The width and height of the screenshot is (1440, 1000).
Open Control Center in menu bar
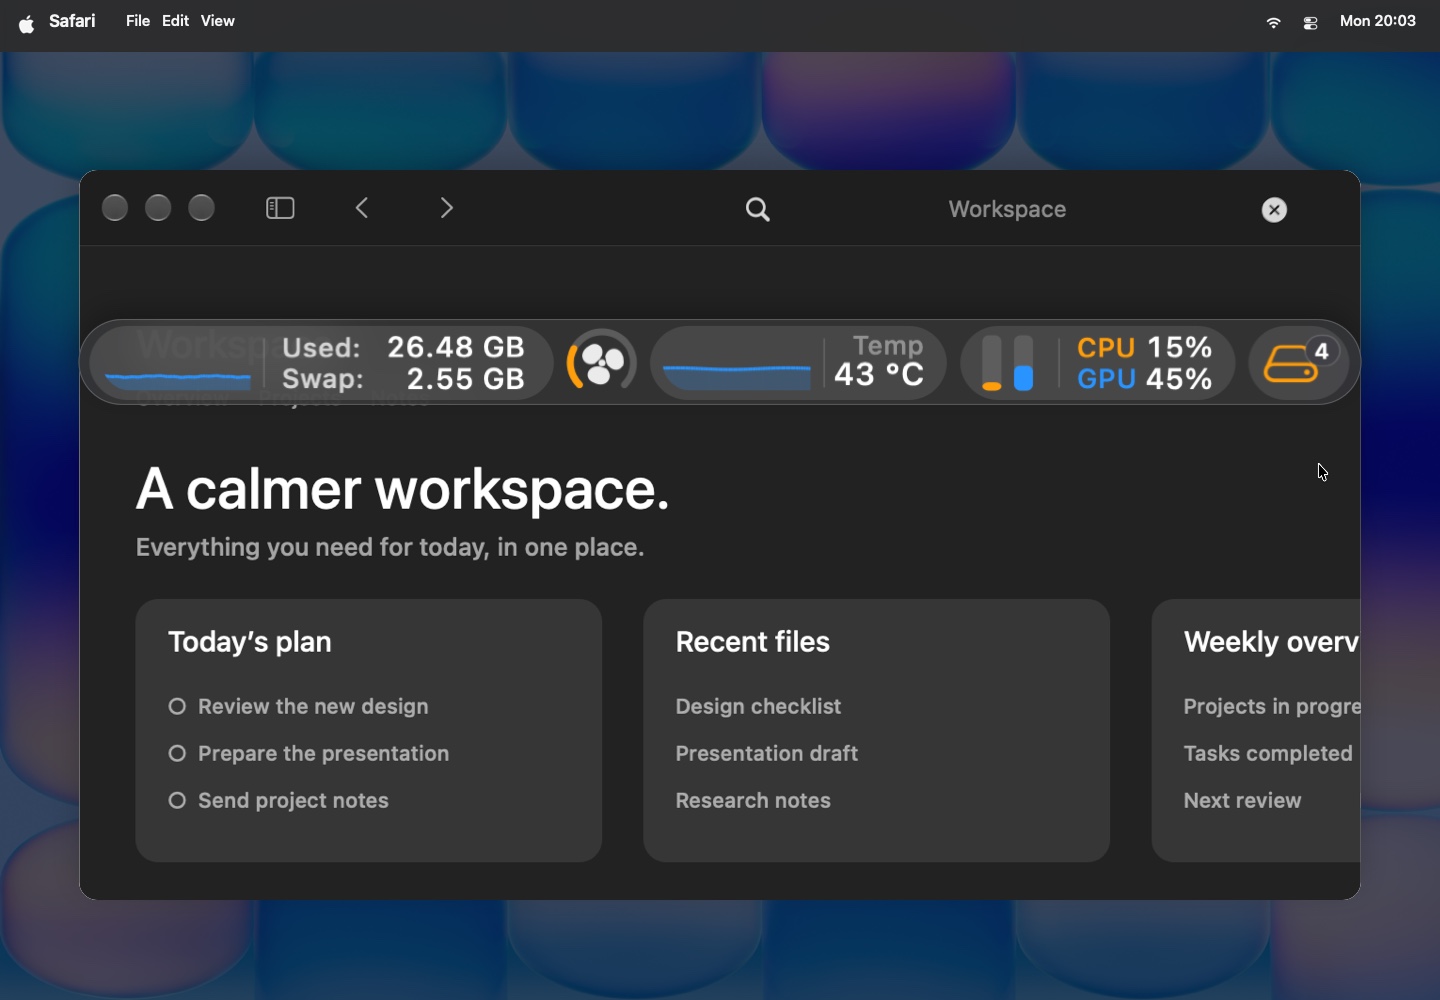[x=1310, y=23]
